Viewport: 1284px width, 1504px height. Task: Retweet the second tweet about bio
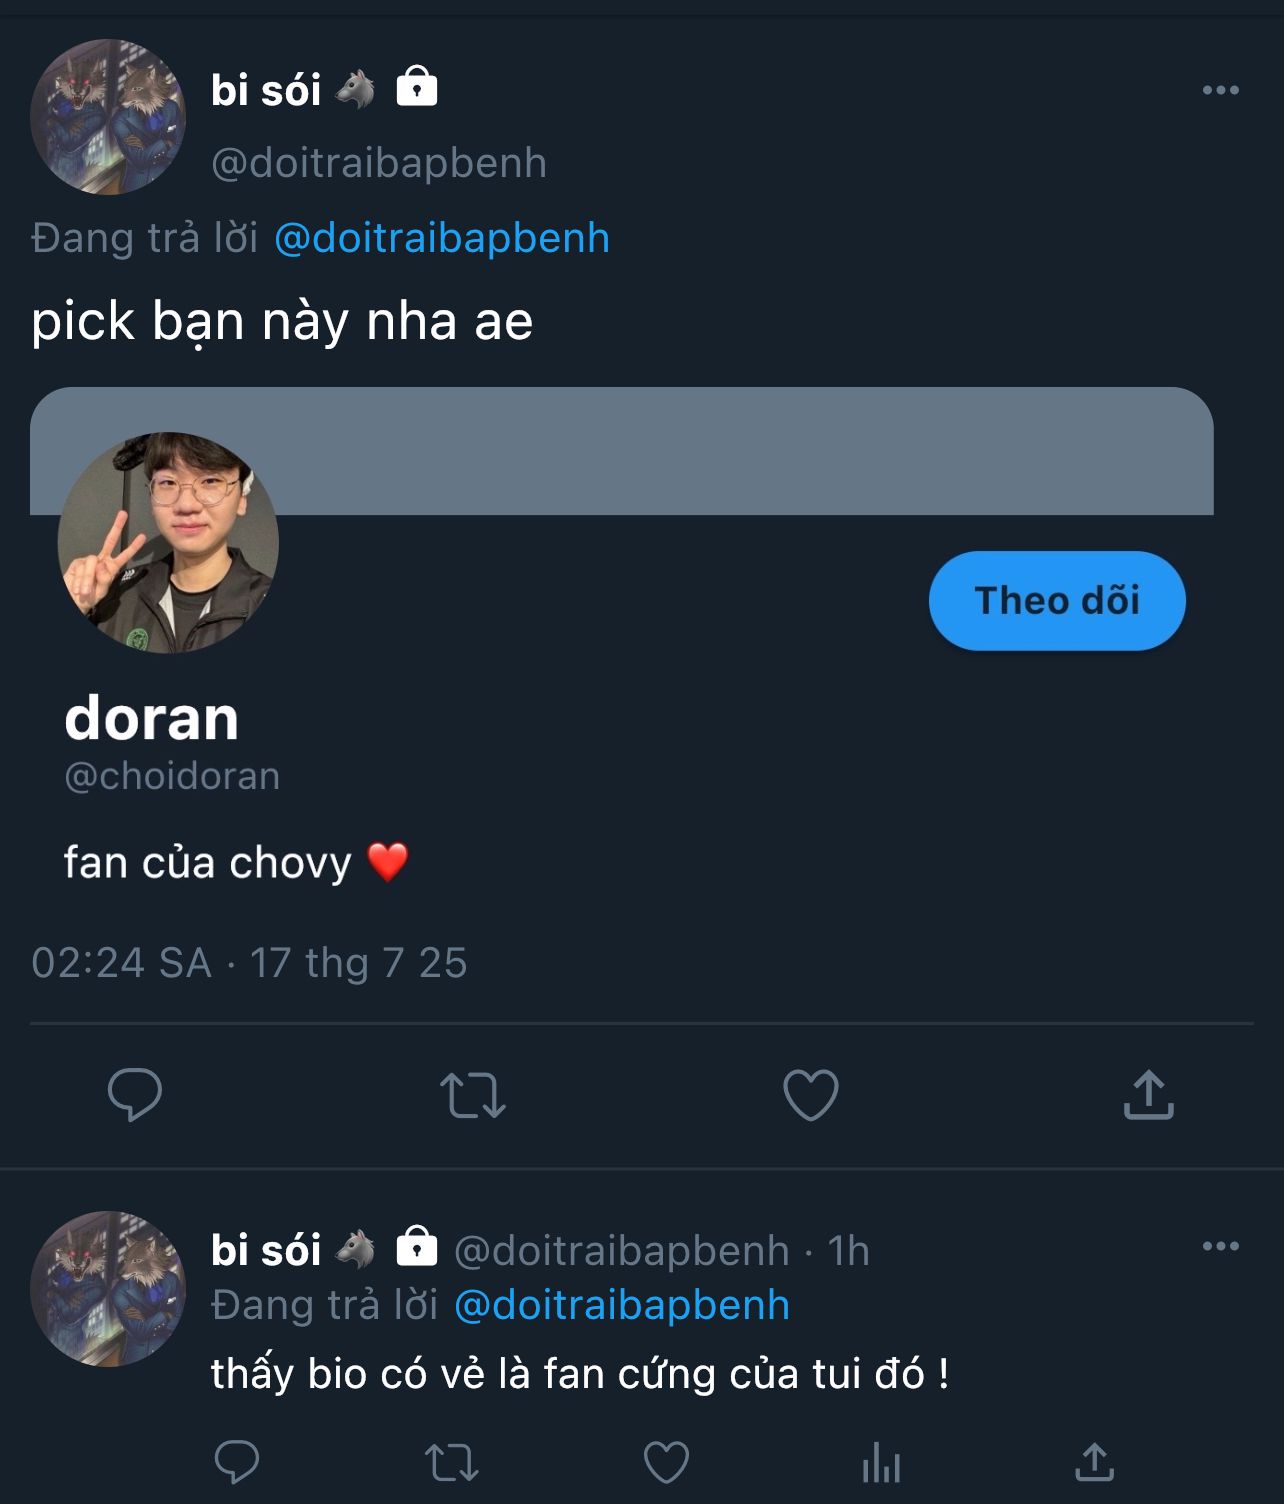pyautogui.click(x=452, y=1463)
